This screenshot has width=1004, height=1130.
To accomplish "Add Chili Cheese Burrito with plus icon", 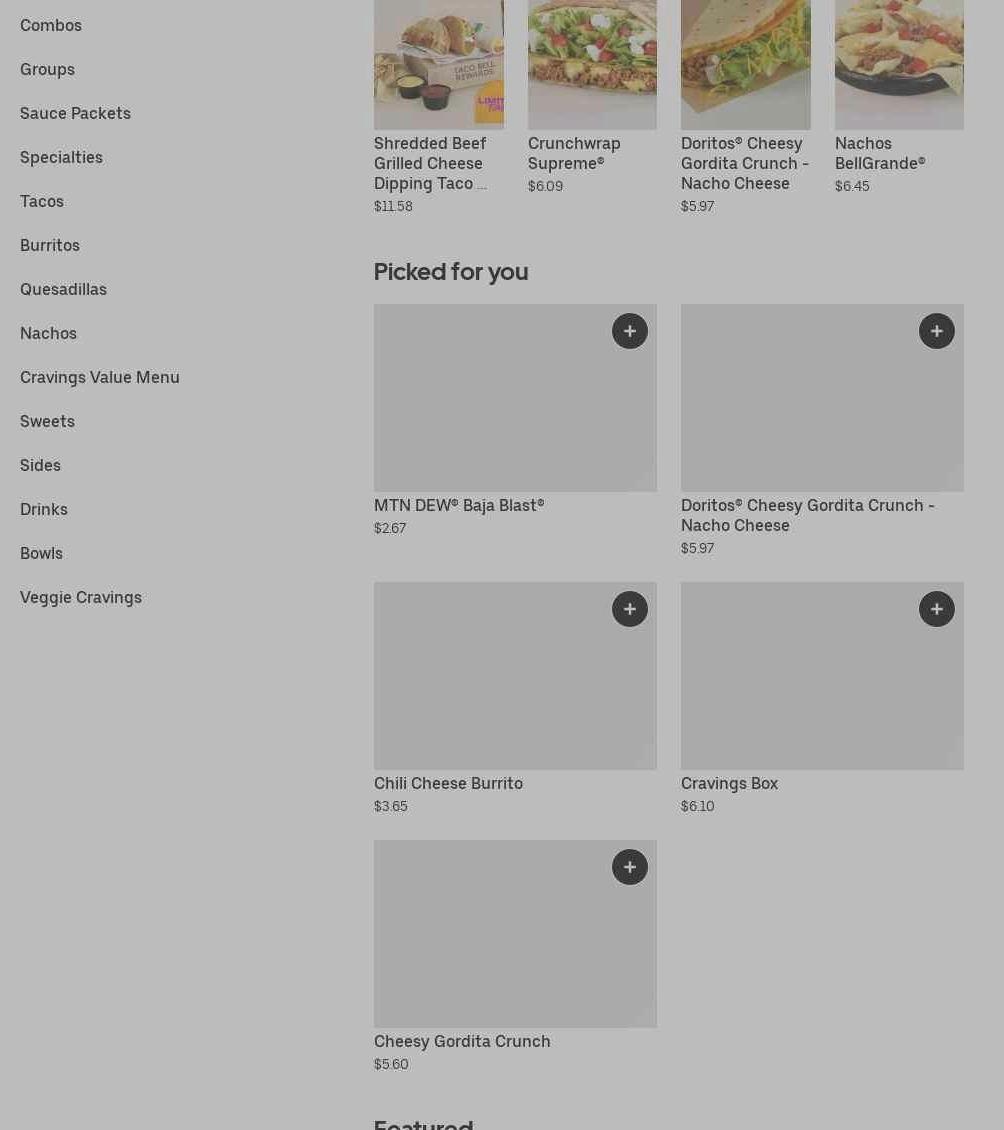I will pos(630,609).
